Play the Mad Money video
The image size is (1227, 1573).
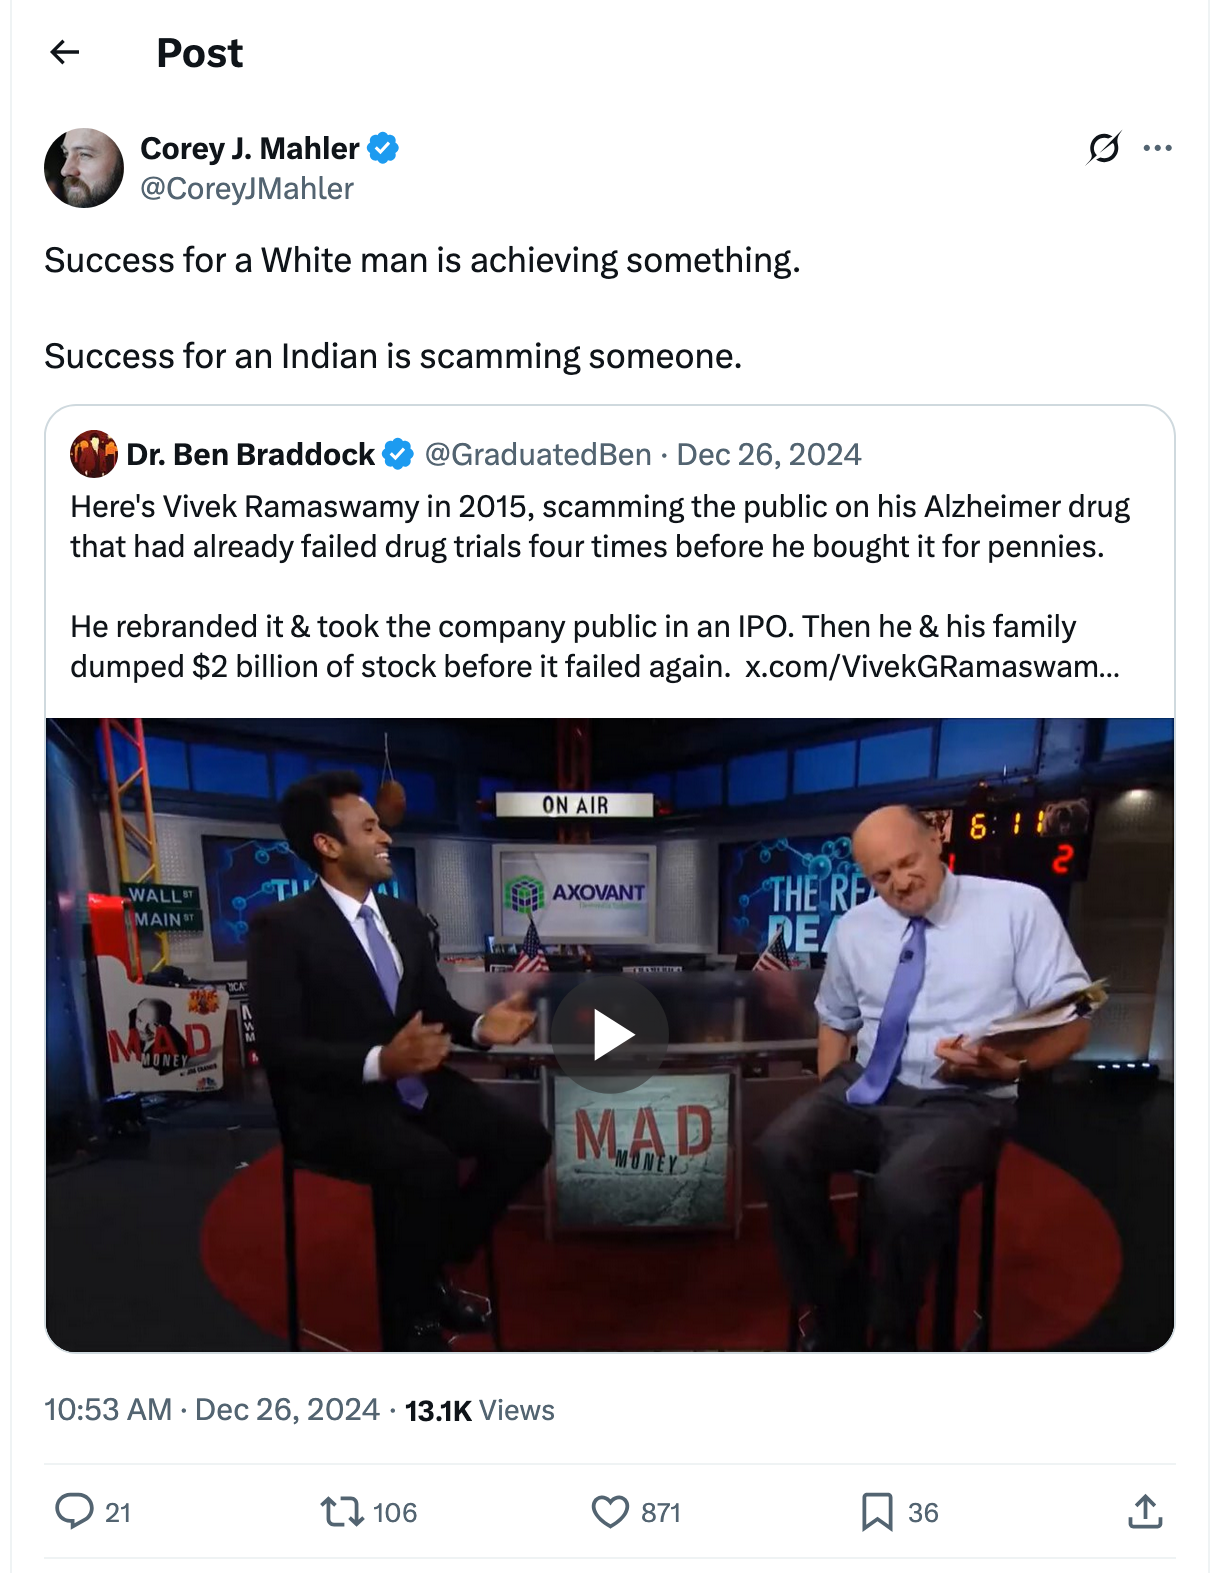tap(610, 1034)
